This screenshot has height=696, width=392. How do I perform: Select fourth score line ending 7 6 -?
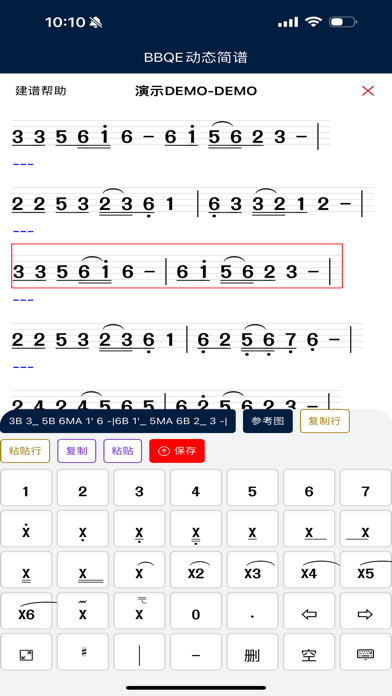187,338
